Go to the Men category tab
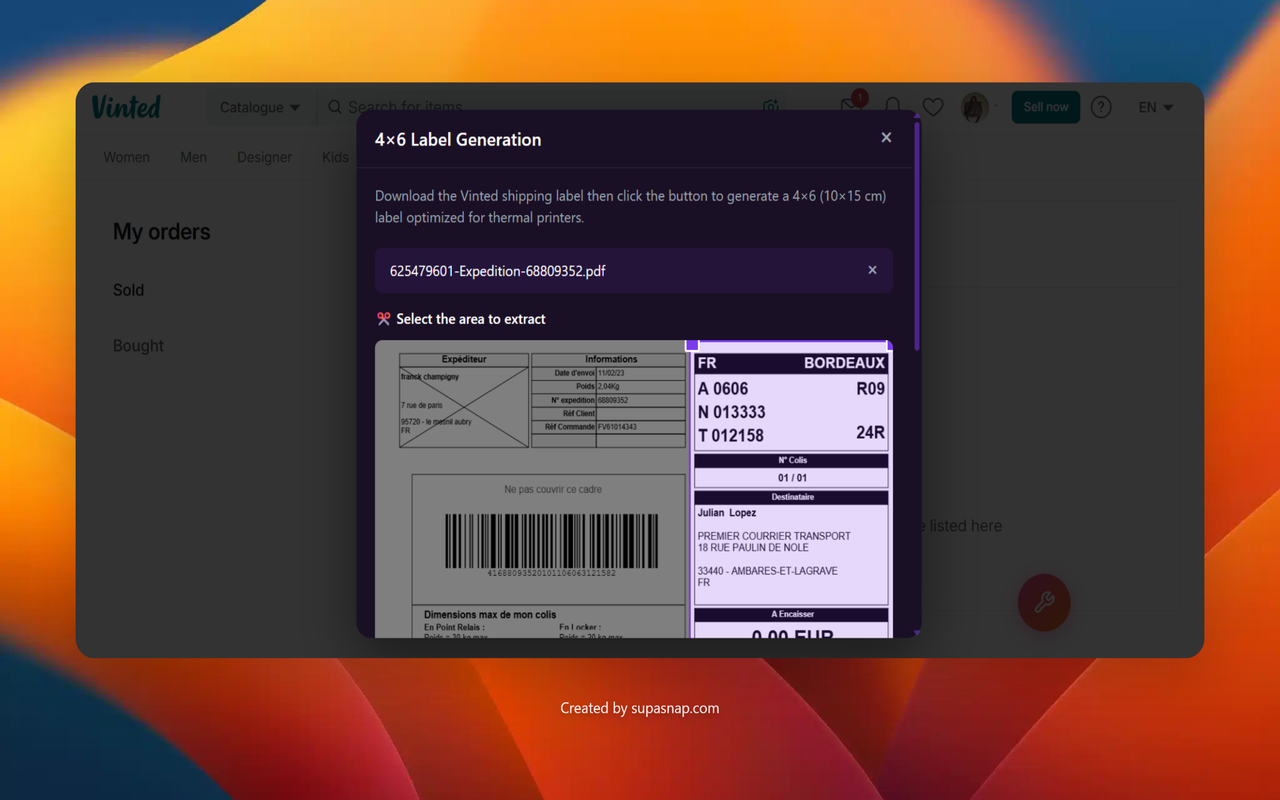This screenshot has height=800, width=1280. click(193, 157)
